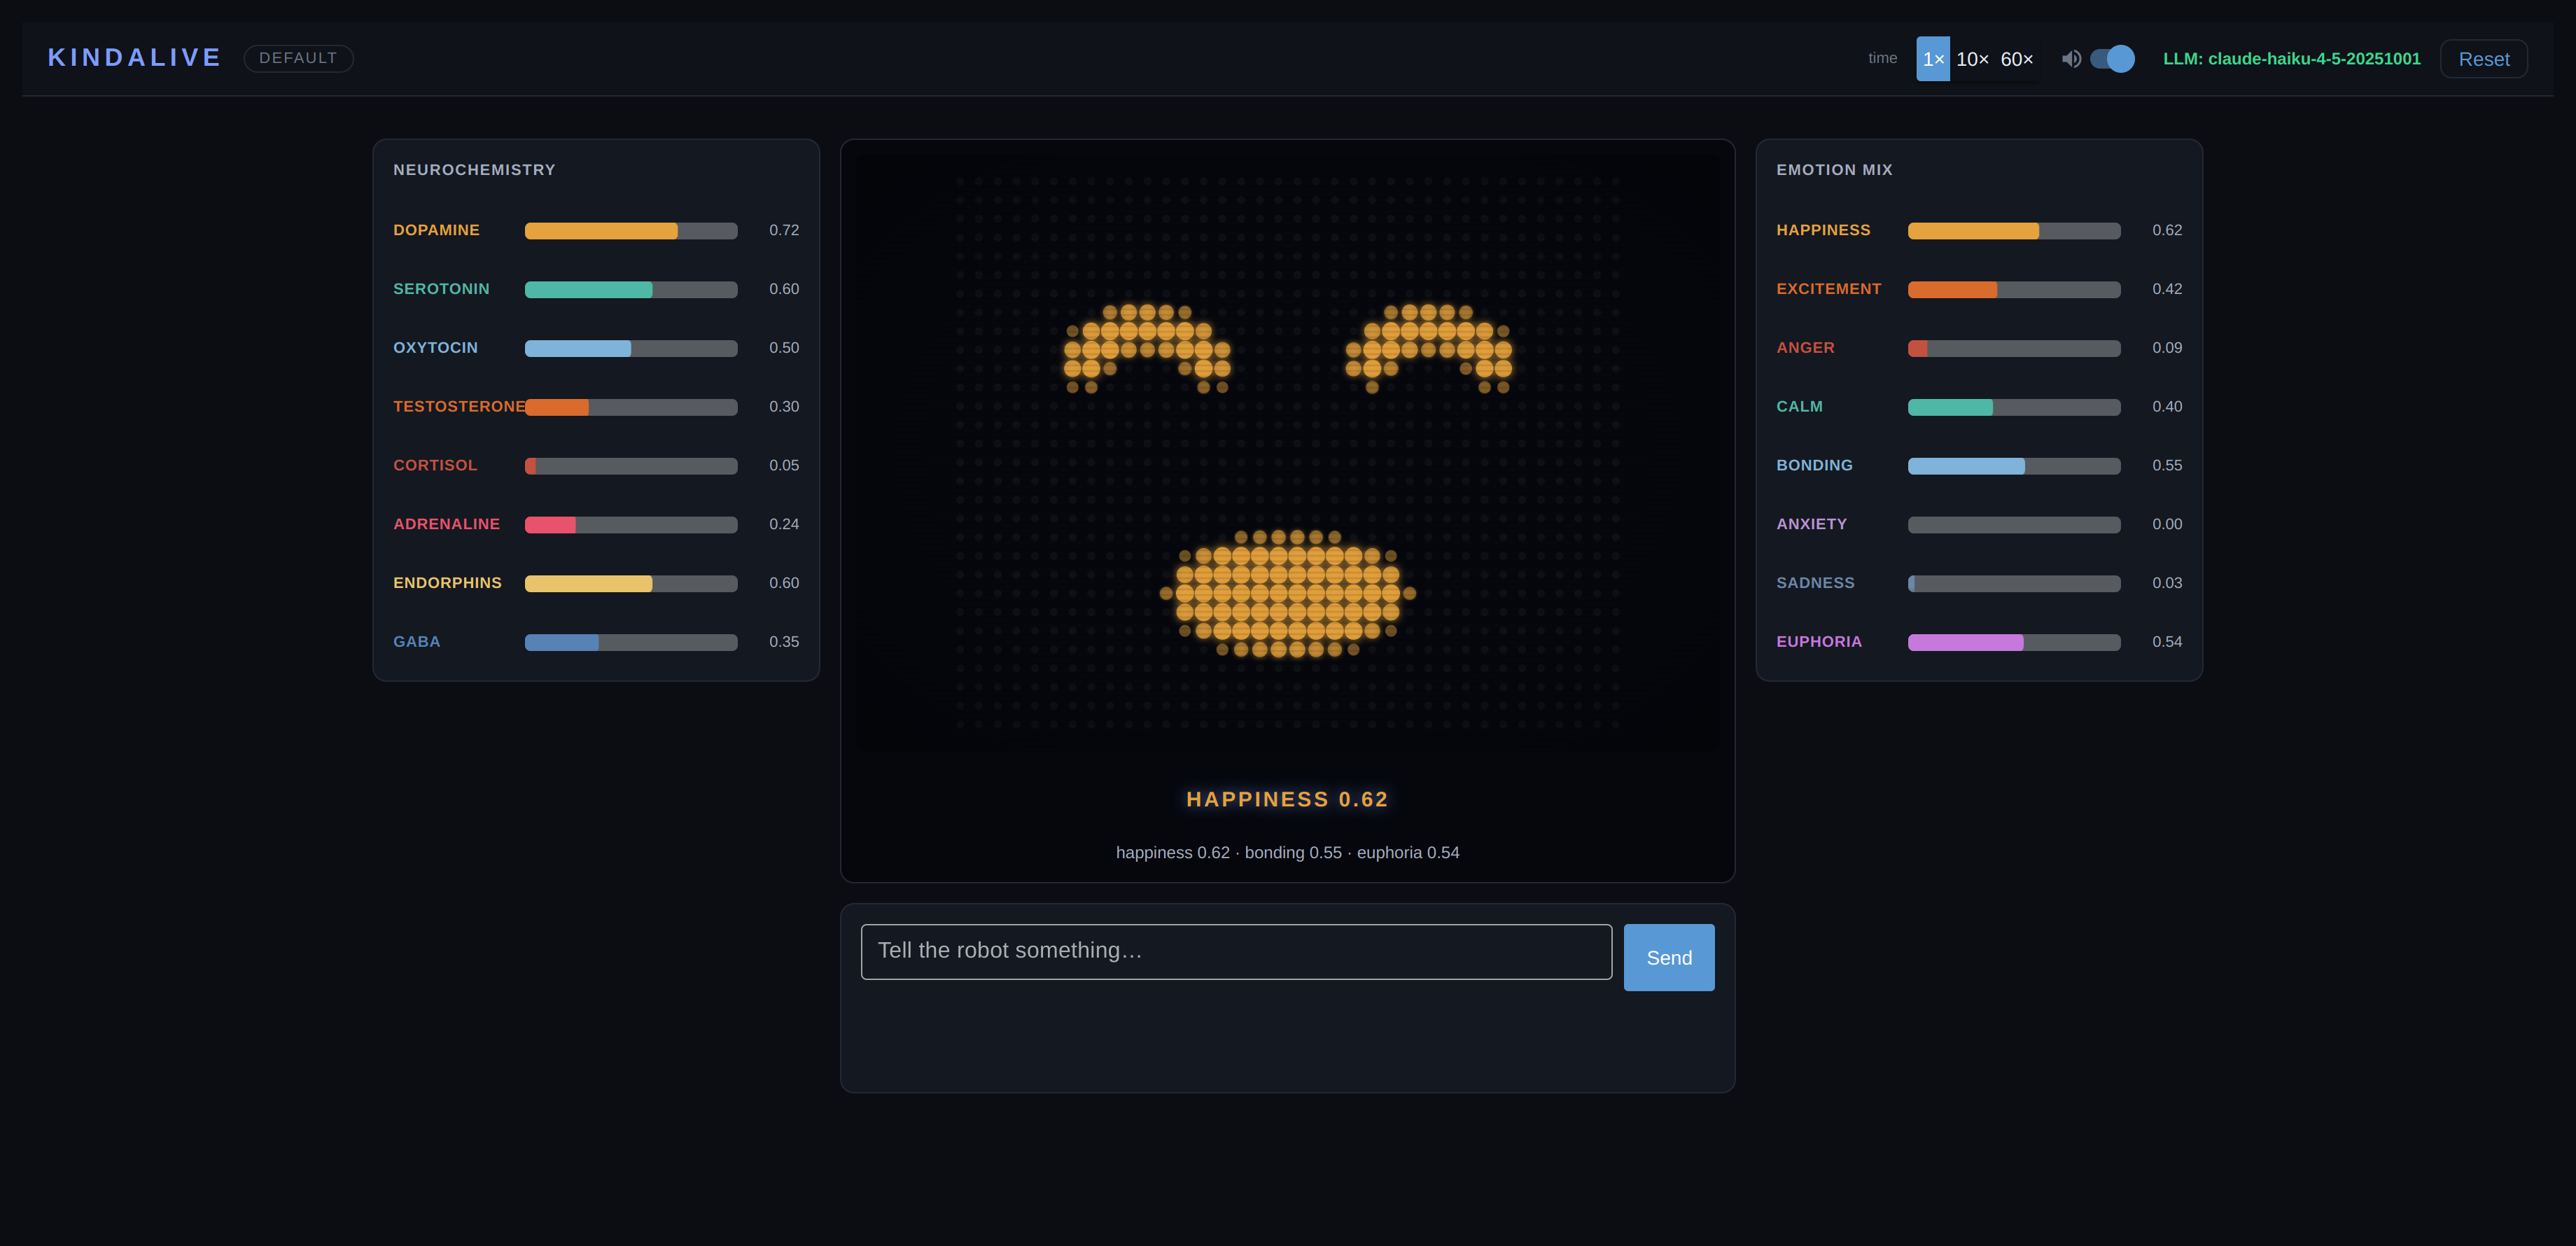Screen dimensions: 2576x1246
Task: Click the robot face's right eye
Action: (x=1428, y=349)
